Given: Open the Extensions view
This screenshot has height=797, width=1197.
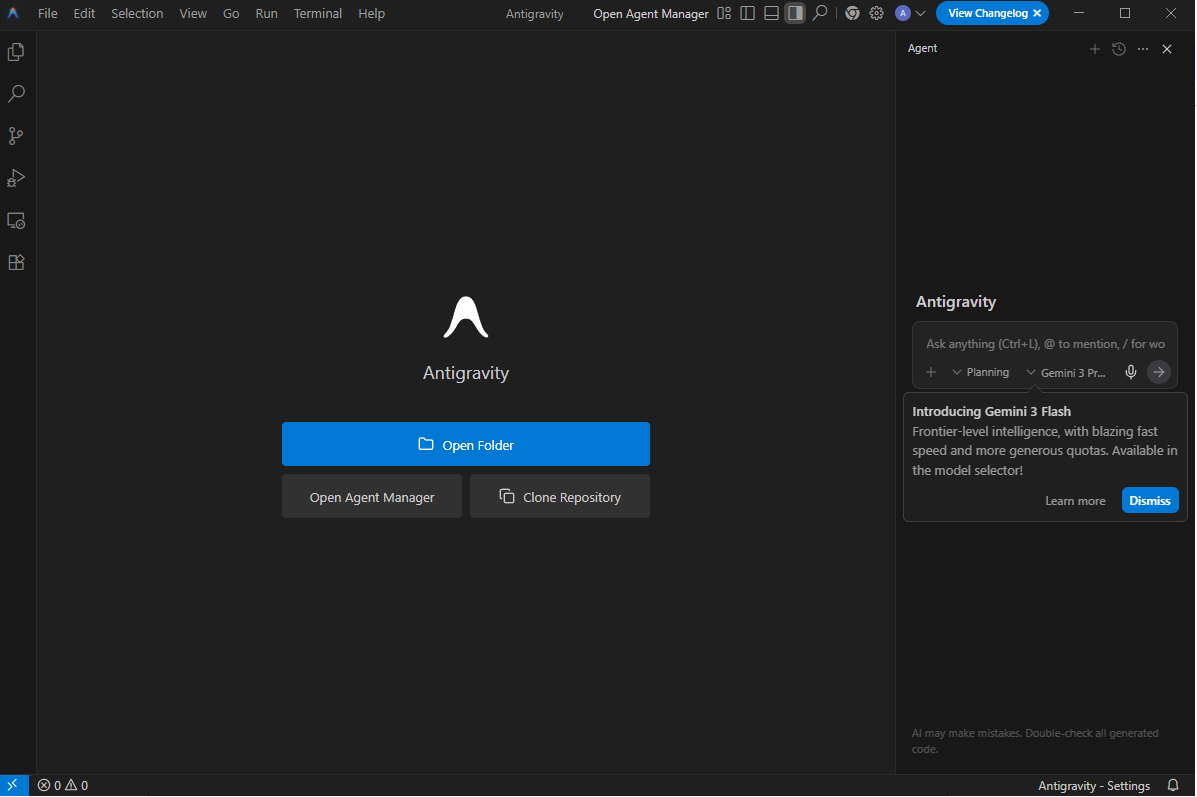Looking at the screenshot, I should tap(16, 262).
